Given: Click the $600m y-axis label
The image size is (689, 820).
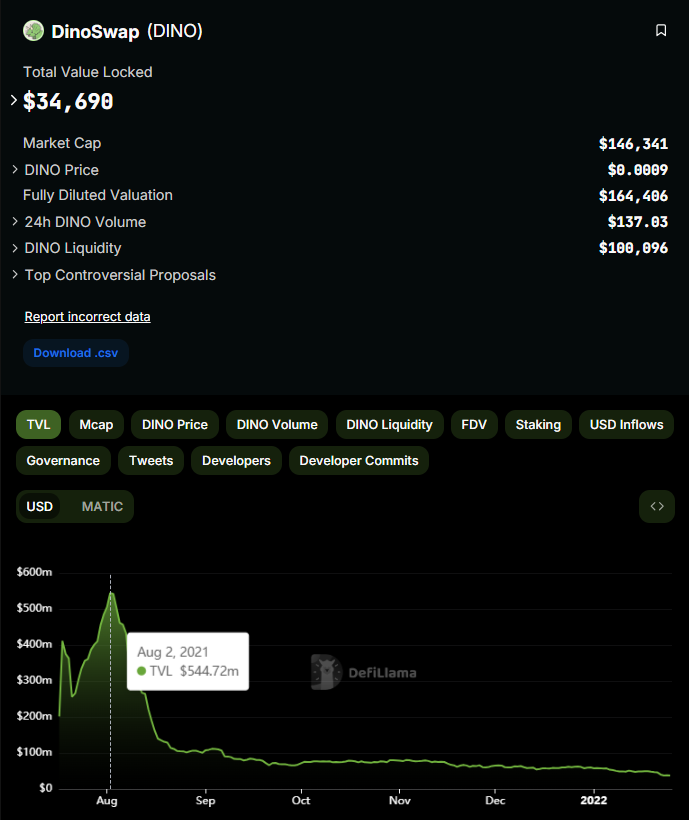Looking at the screenshot, I should [x=35, y=572].
